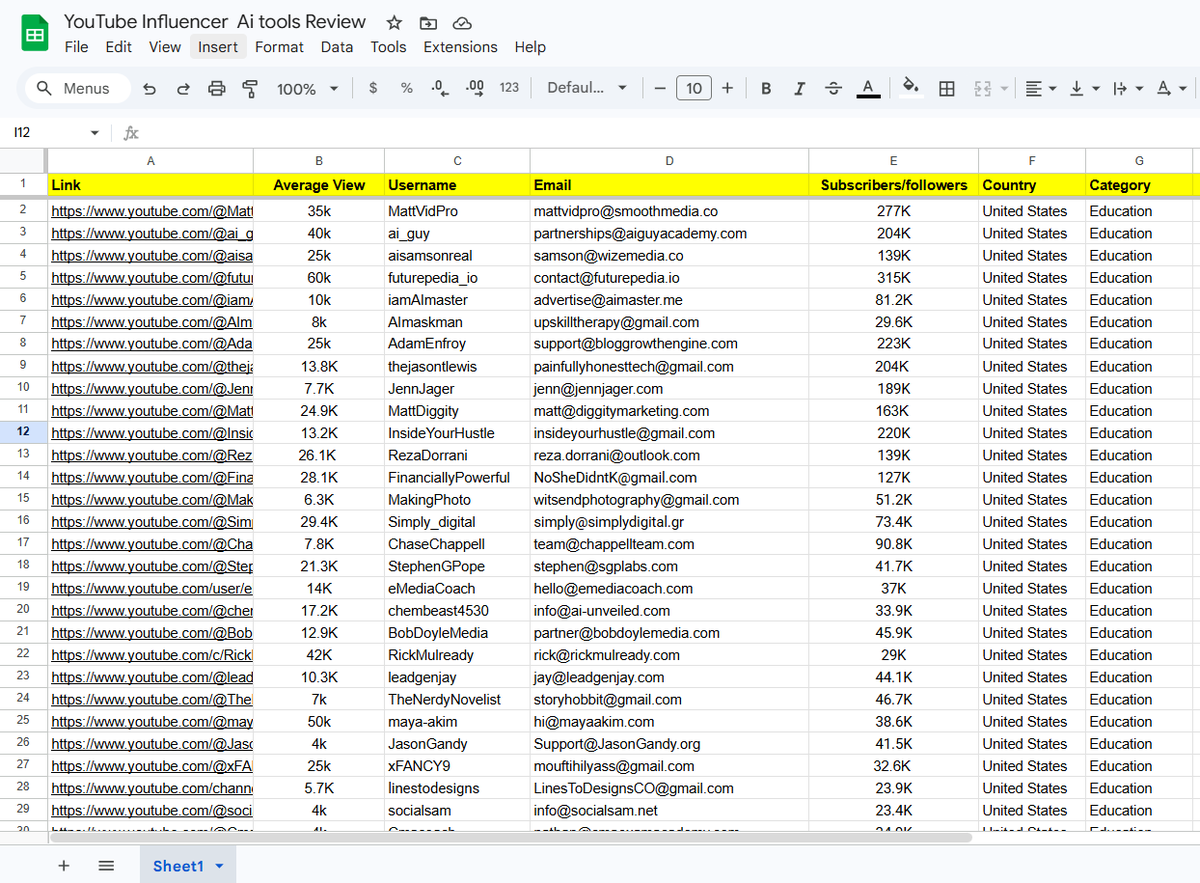Open the Extensions menu
1200x883 pixels.
pyautogui.click(x=460, y=47)
